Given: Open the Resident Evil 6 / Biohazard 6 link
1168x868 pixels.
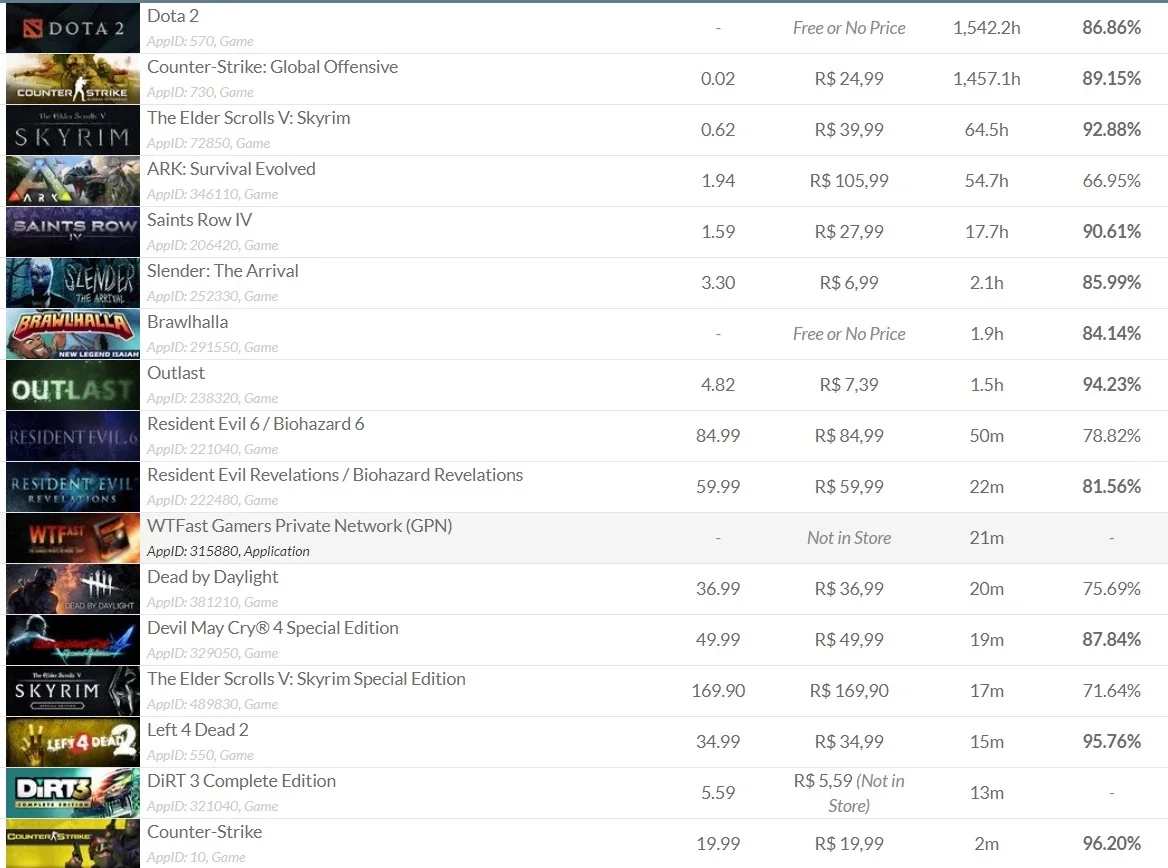Looking at the screenshot, I should (x=256, y=424).
